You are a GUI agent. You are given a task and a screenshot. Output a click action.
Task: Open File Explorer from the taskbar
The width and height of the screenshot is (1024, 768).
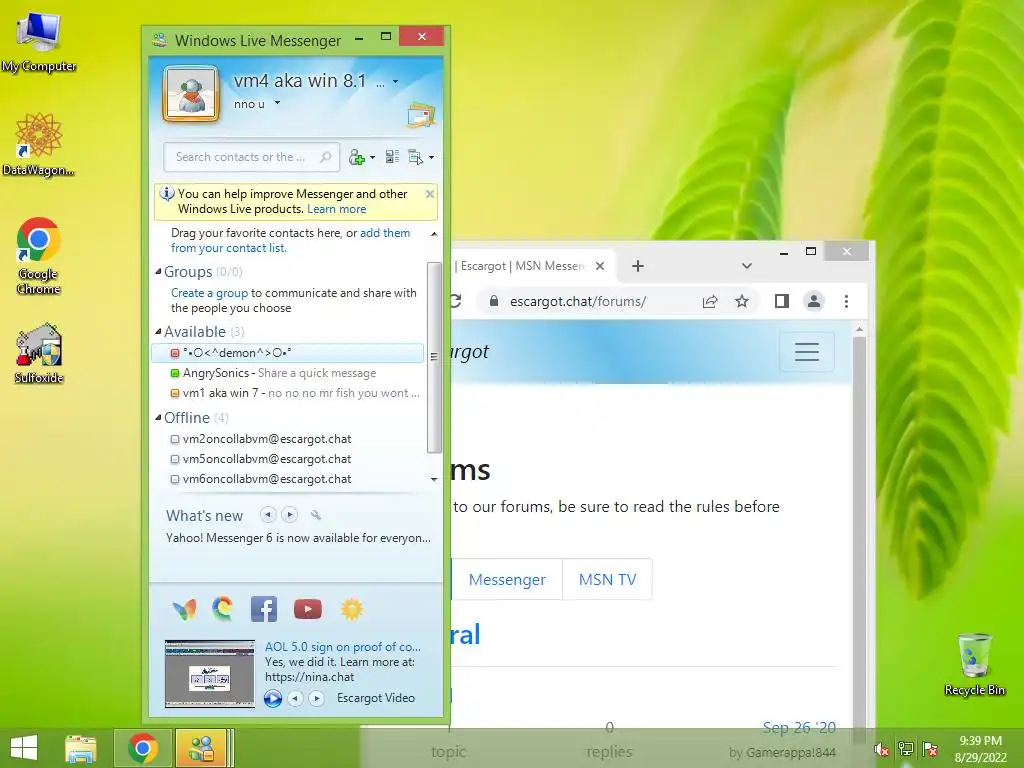[x=81, y=748]
